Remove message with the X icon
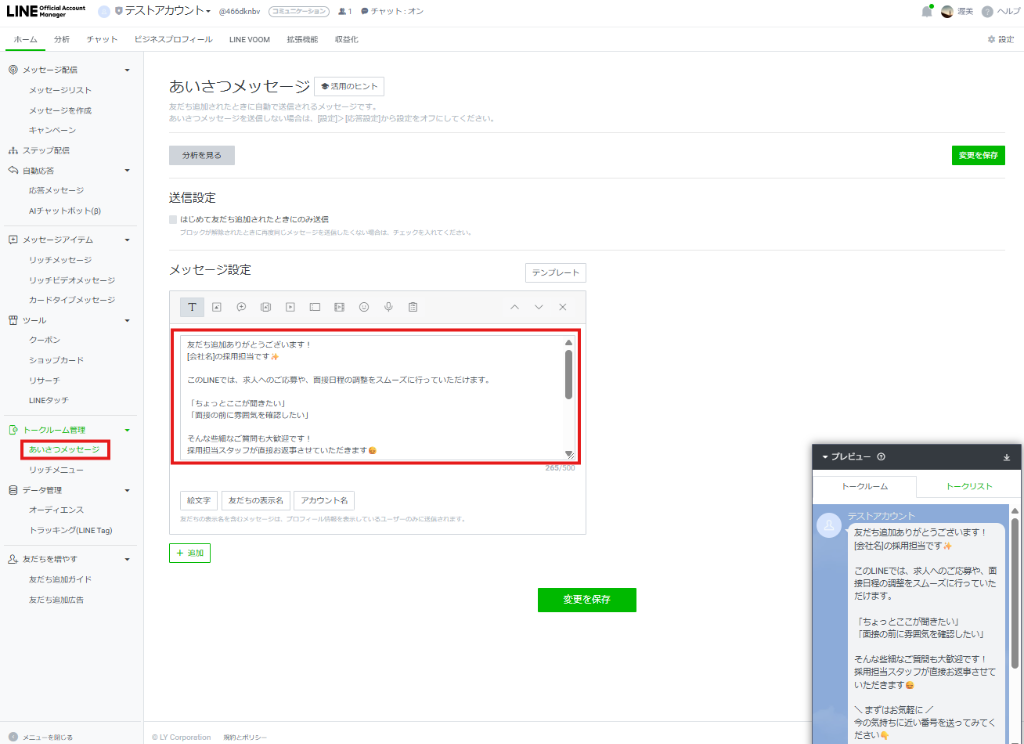Screen dimensions: 1024x744 pyautogui.click(x=562, y=307)
